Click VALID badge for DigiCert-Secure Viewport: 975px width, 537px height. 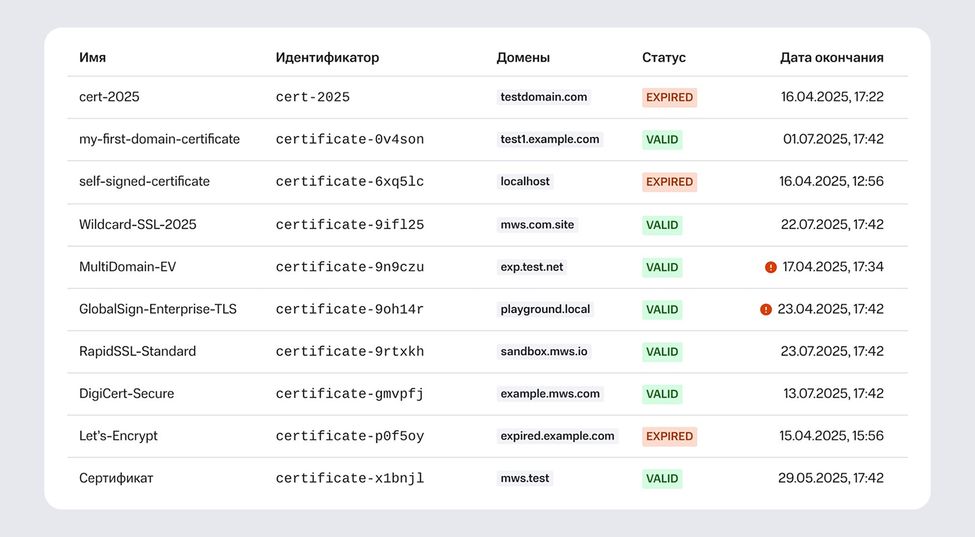(662, 394)
